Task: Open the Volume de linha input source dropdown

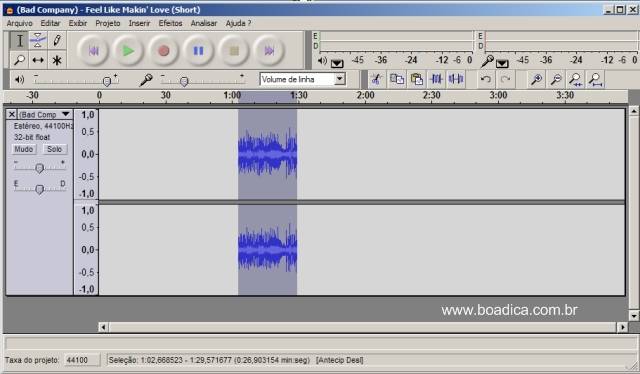Action: tap(340, 79)
